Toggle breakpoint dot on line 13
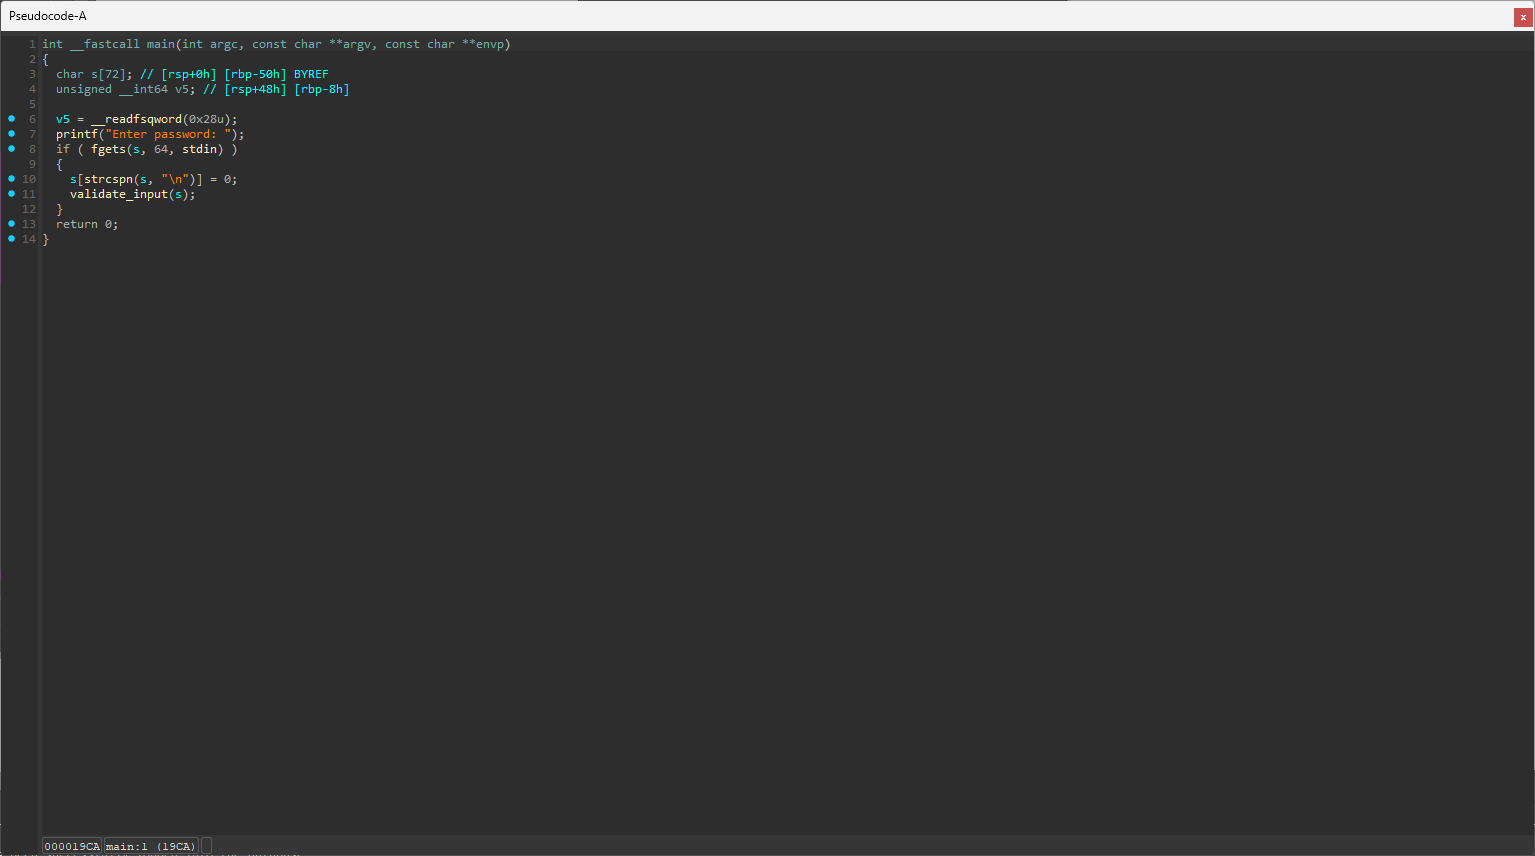This screenshot has height=856, width=1535. coord(12,224)
